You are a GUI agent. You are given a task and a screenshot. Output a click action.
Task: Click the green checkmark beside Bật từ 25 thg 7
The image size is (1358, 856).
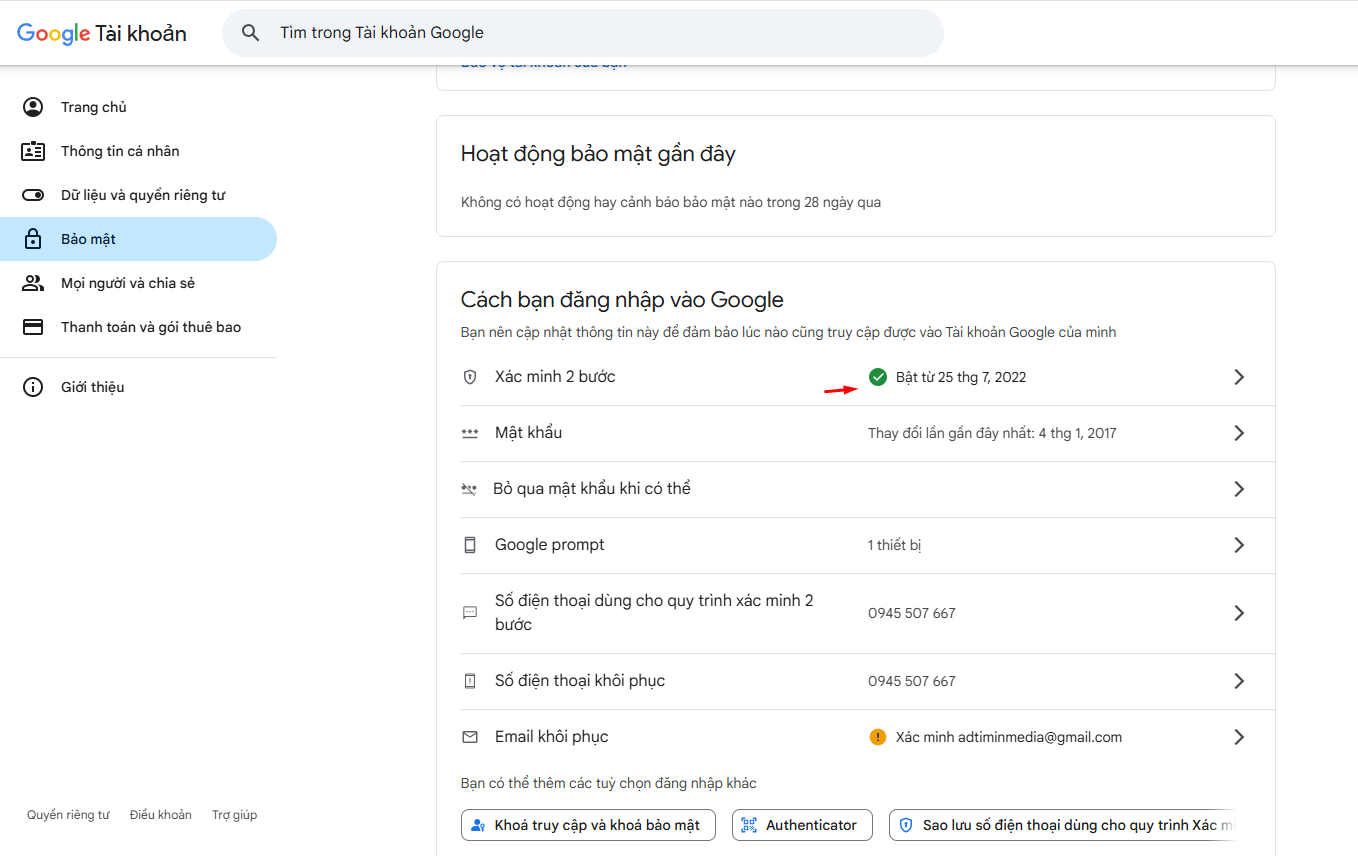click(878, 377)
